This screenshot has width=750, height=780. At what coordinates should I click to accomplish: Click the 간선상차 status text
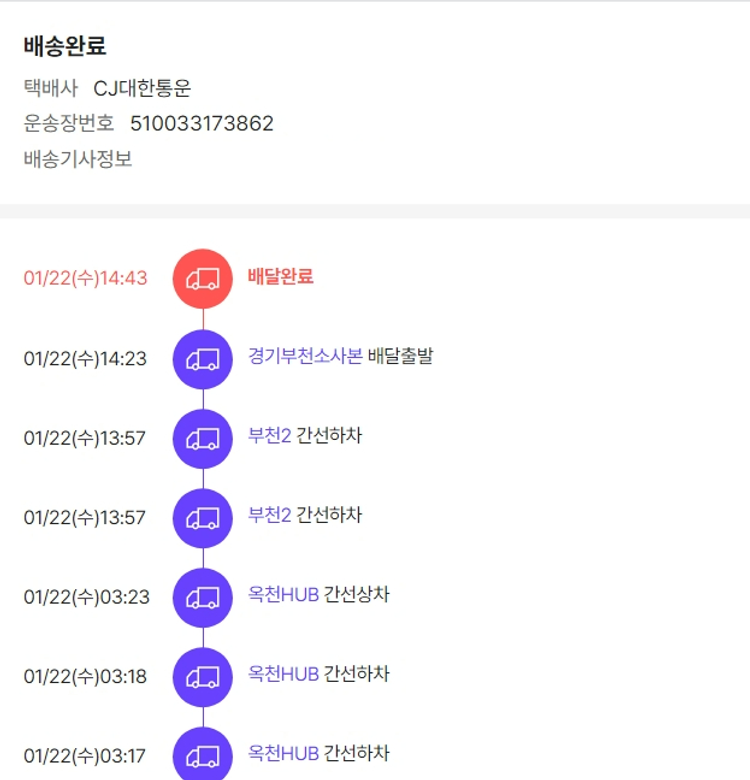(357, 595)
